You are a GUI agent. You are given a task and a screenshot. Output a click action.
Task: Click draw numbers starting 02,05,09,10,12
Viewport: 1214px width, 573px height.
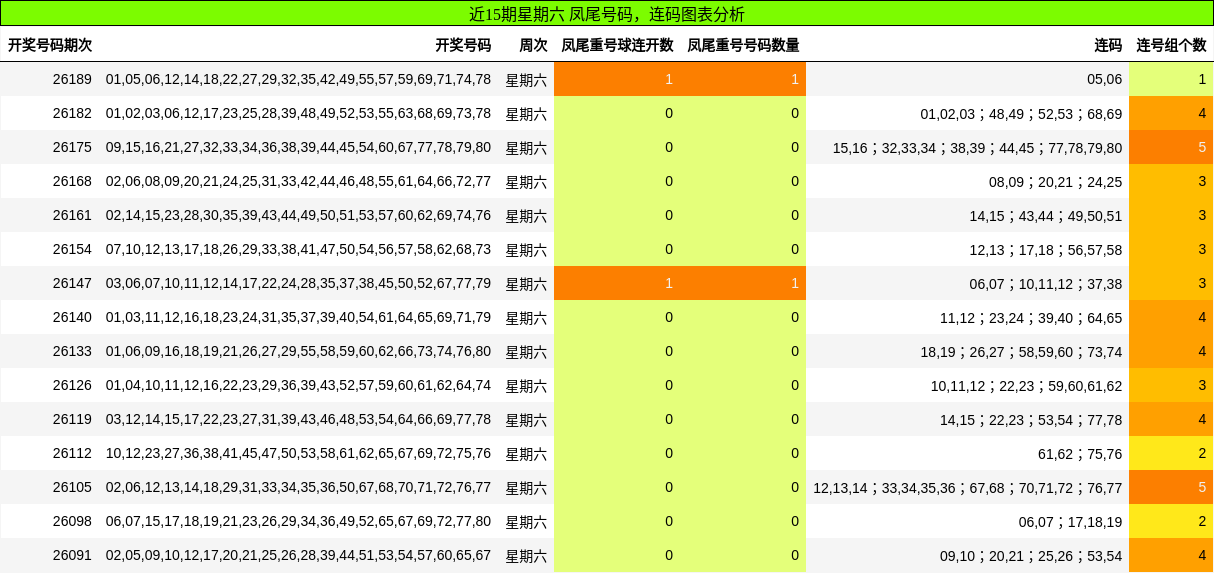299,555
